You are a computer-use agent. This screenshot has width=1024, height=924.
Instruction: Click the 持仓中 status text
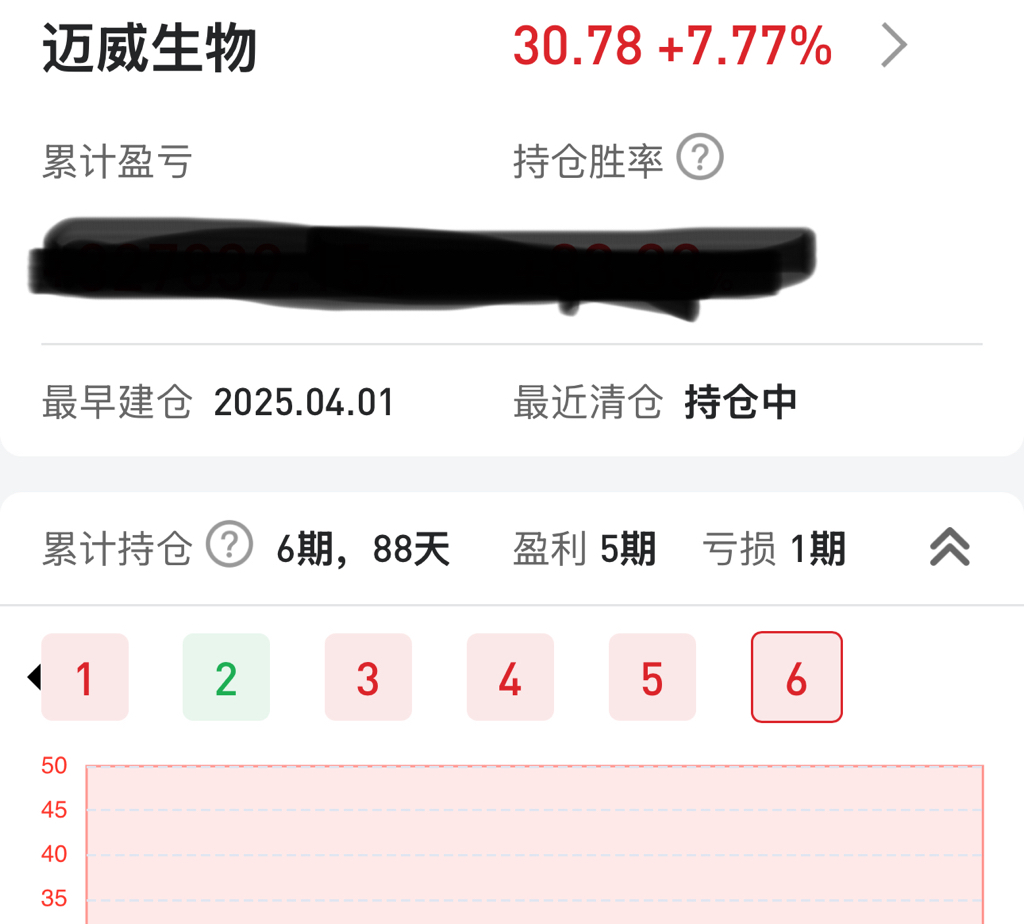pos(741,402)
